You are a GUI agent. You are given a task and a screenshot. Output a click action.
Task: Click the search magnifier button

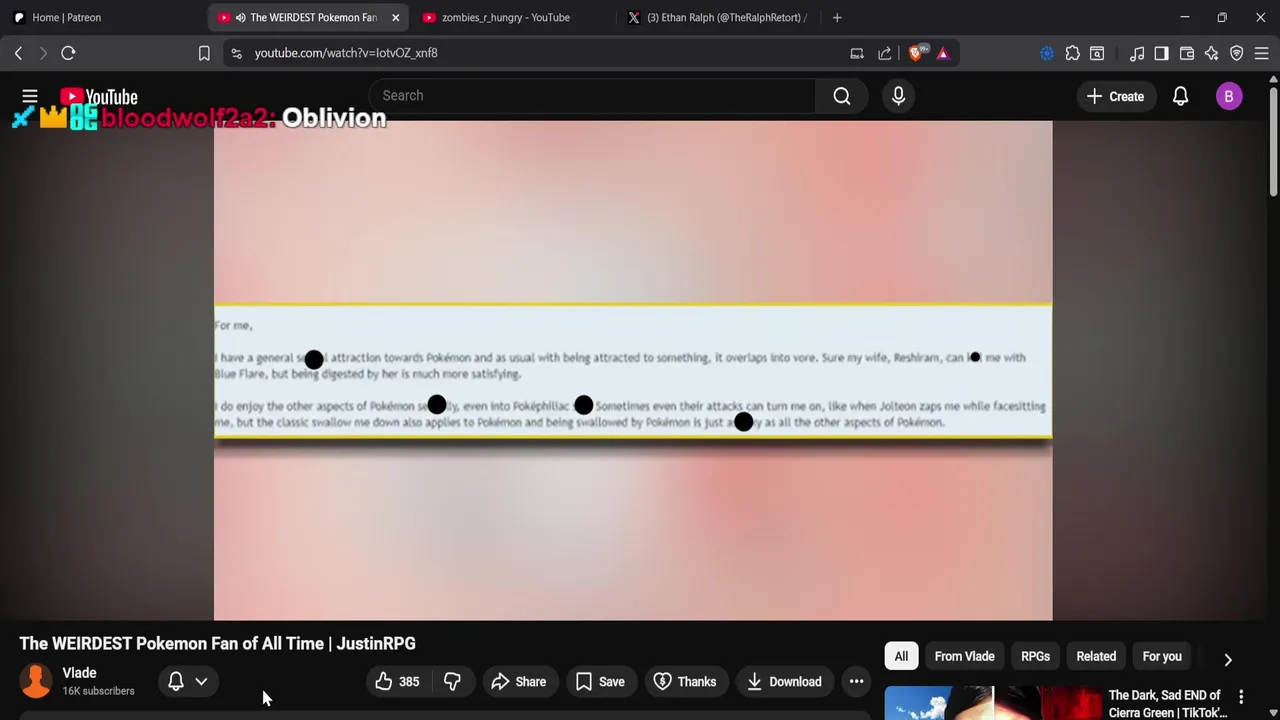[x=842, y=96]
